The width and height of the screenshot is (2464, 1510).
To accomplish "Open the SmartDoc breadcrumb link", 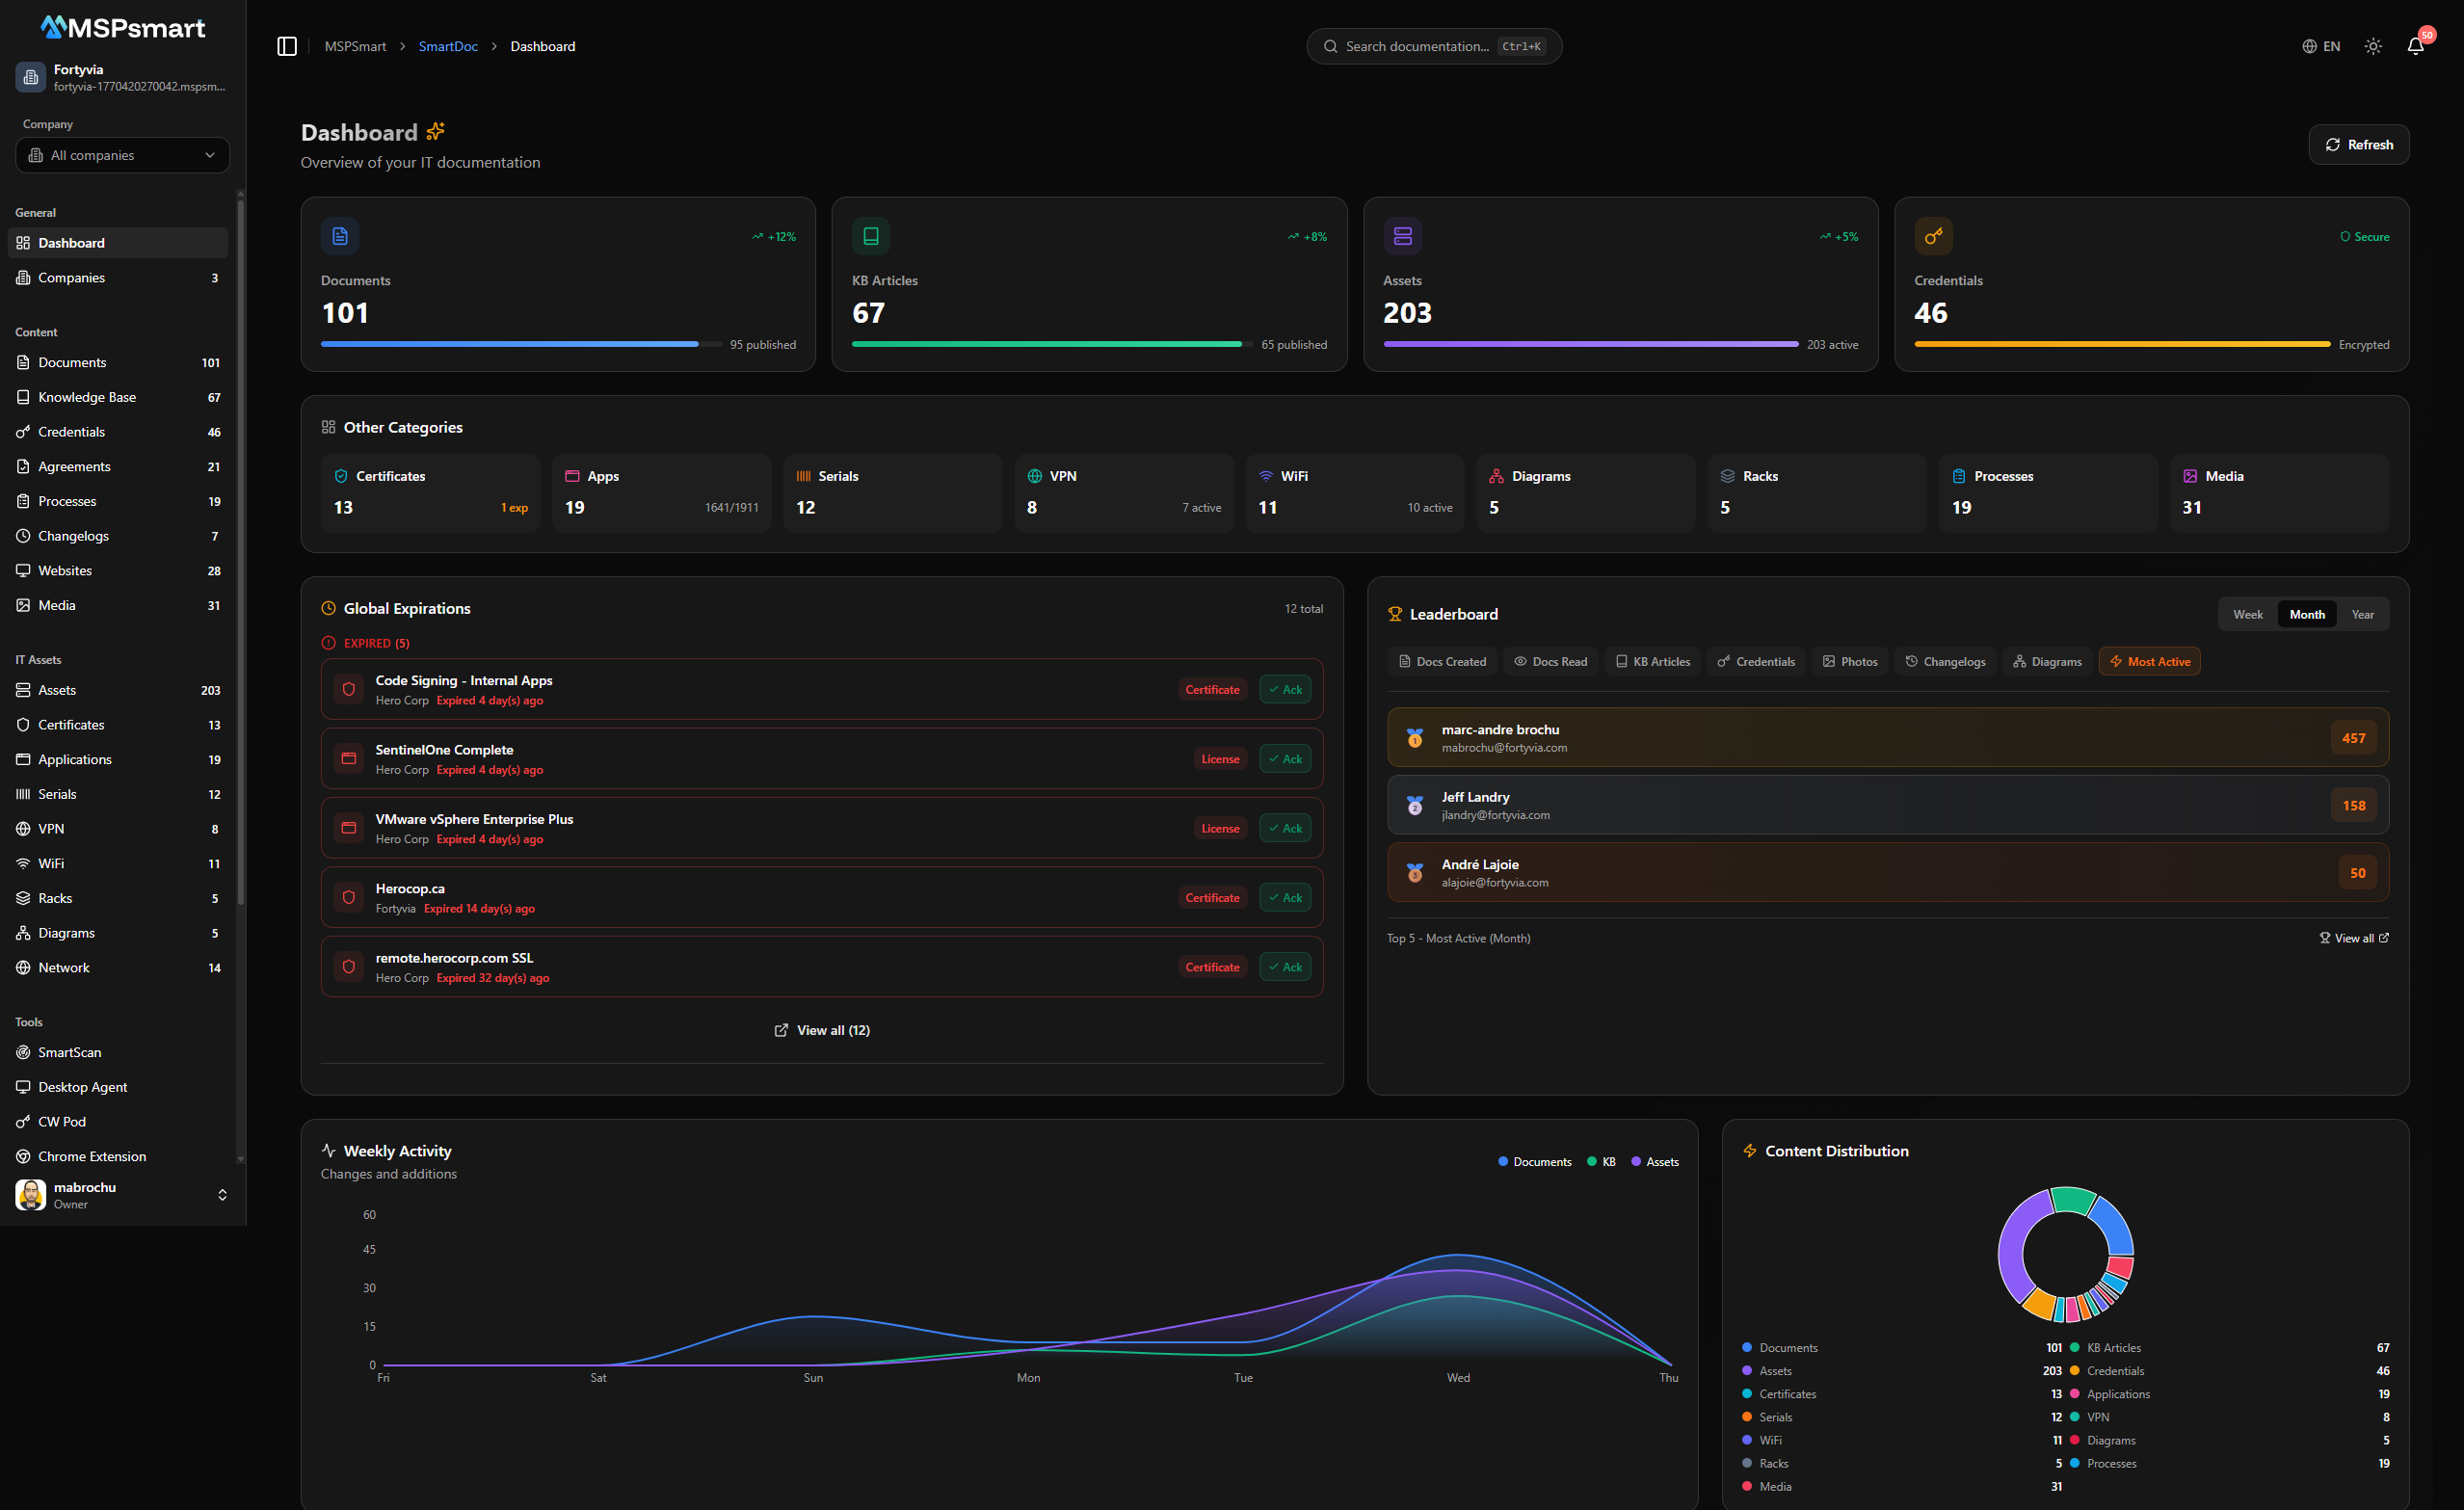I will click(448, 46).
